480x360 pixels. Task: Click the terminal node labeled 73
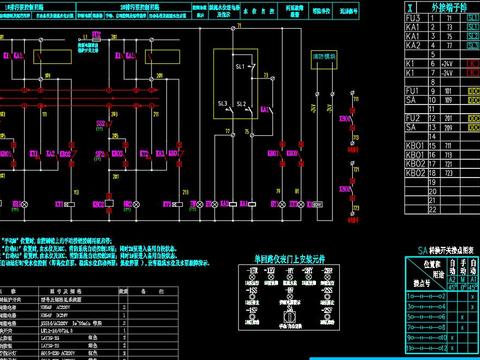tap(272, 79)
